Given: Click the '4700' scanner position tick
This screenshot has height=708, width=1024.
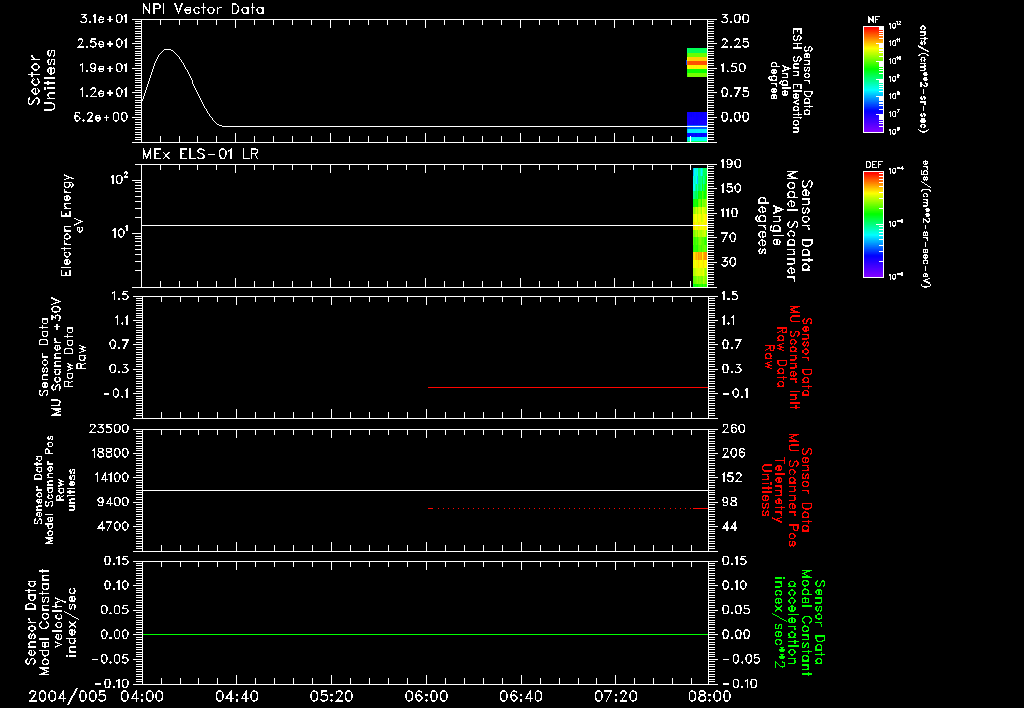Looking at the screenshot, I should click(x=112, y=526).
